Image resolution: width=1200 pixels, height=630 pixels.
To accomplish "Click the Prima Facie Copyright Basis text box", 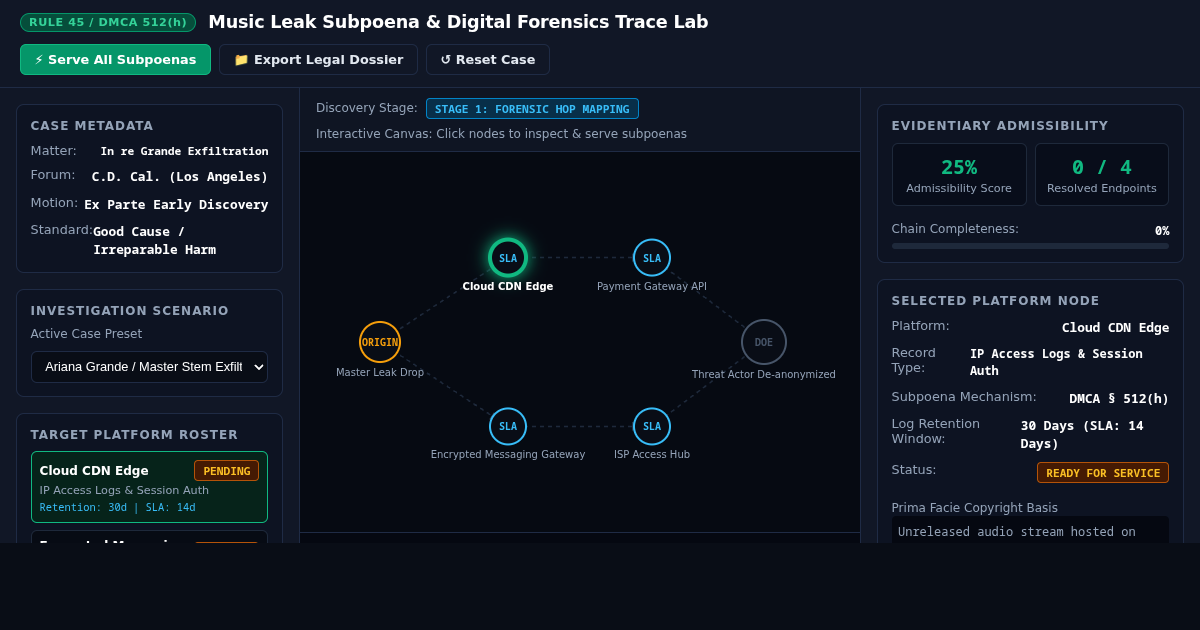I will [1030, 530].
